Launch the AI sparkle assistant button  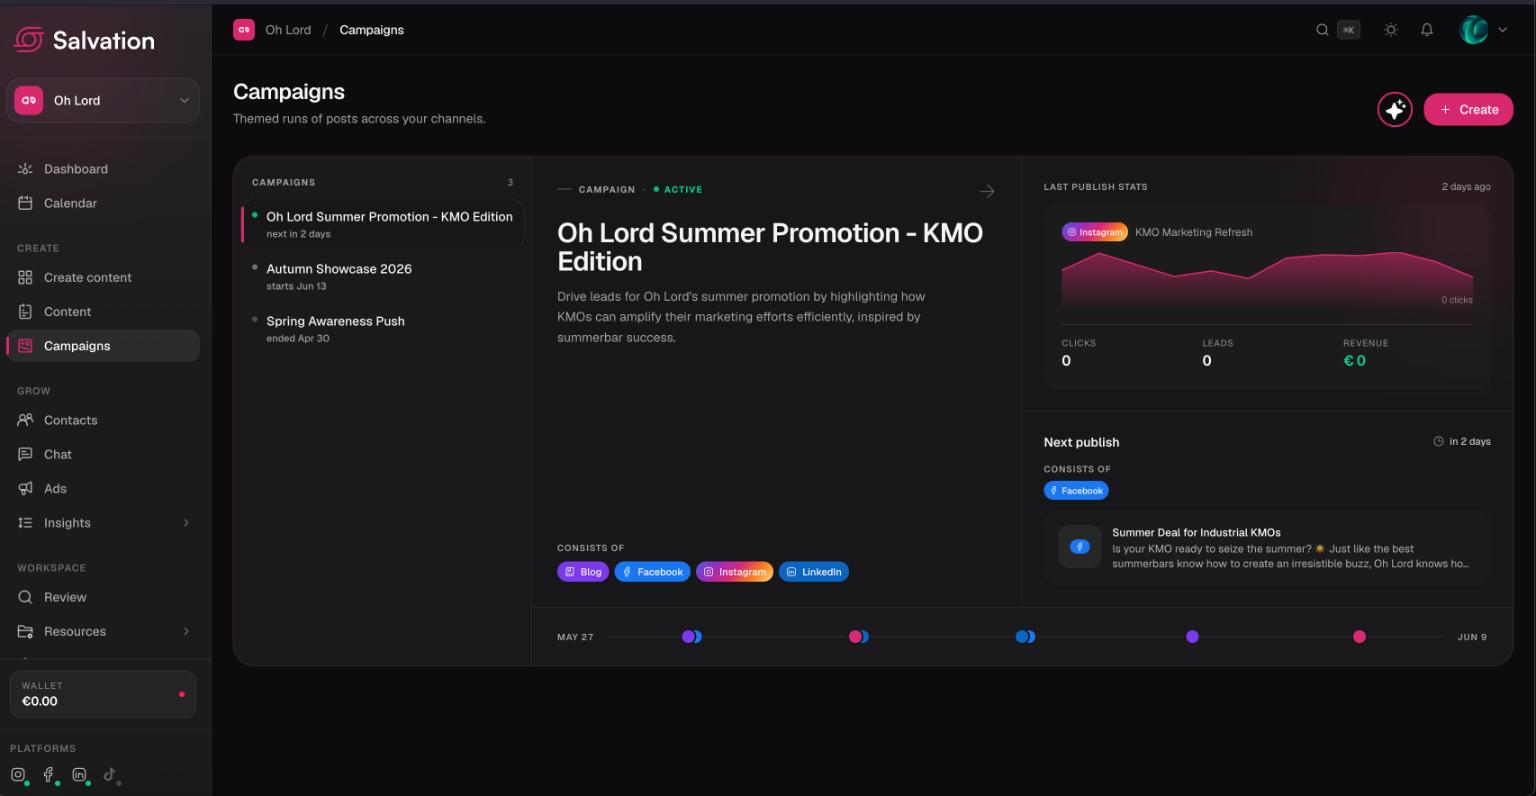pyautogui.click(x=1395, y=109)
